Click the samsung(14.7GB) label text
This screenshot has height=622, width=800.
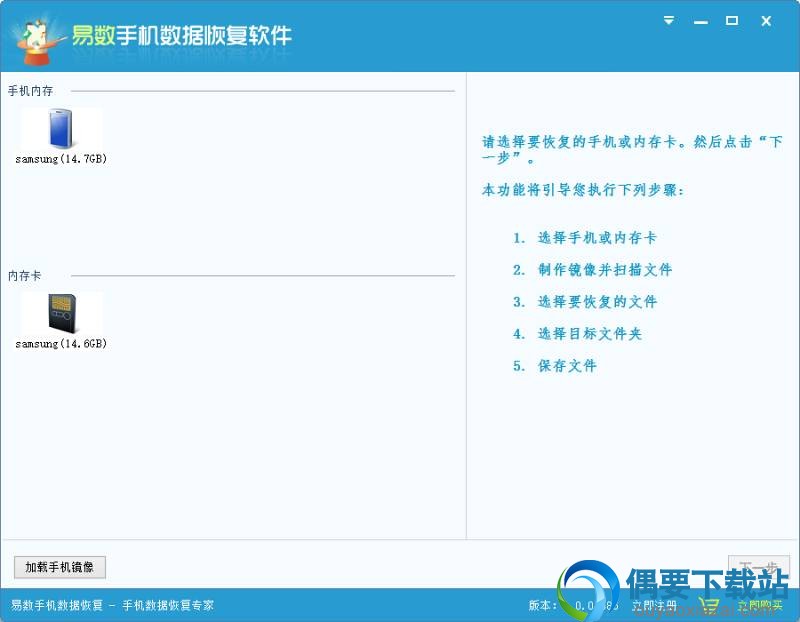(61, 159)
